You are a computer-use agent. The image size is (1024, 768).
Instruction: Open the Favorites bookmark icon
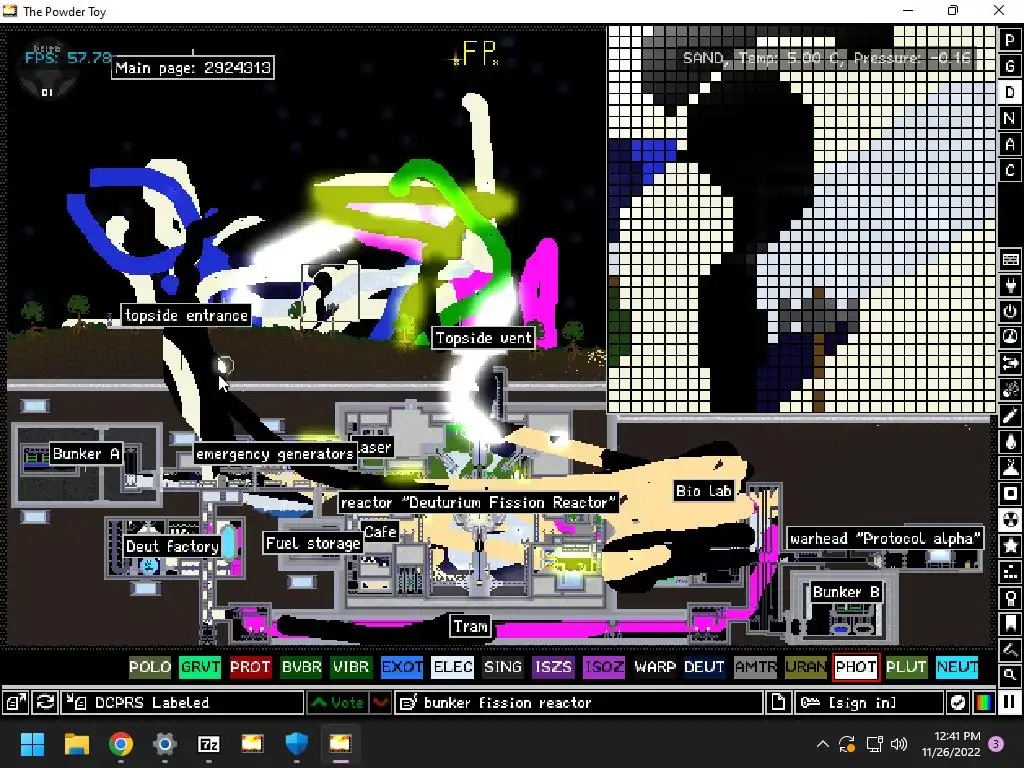(x=1010, y=624)
